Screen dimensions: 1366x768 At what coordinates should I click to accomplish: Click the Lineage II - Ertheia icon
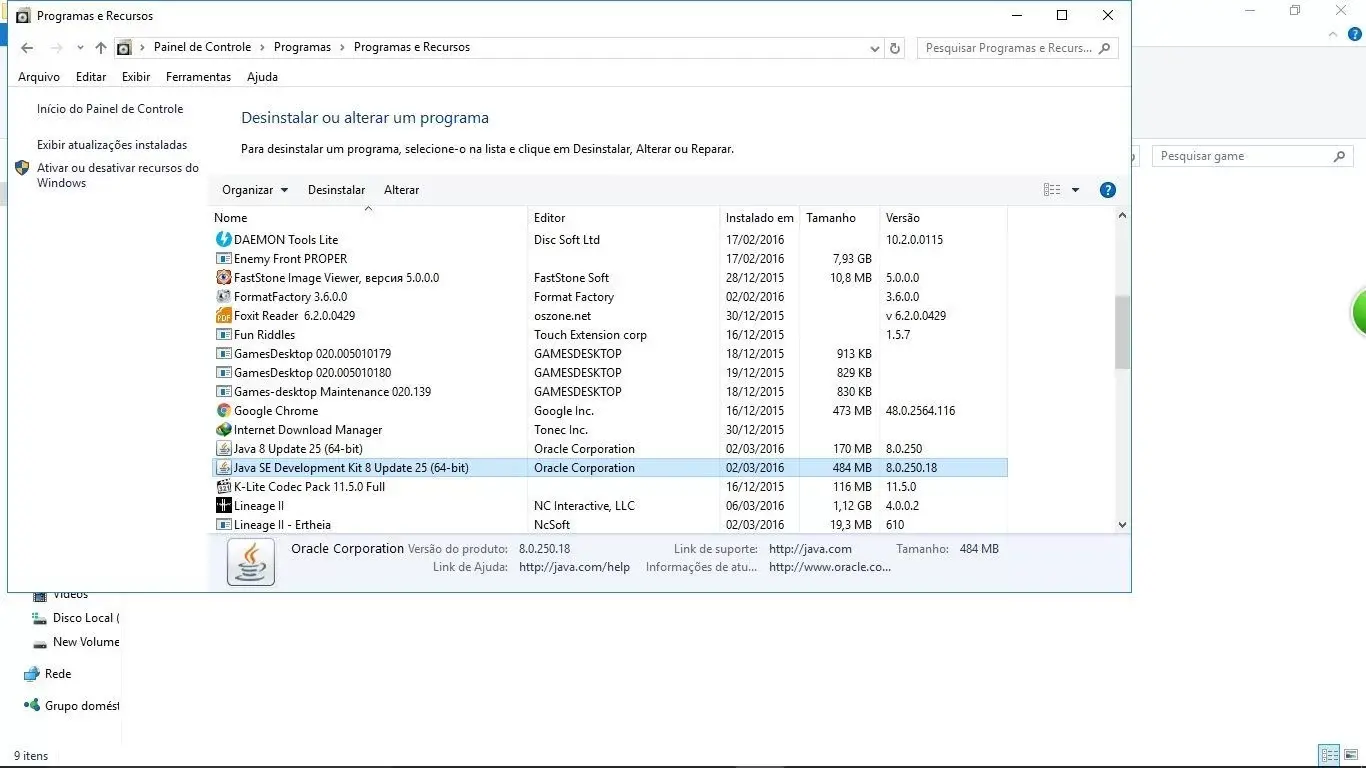tap(224, 525)
